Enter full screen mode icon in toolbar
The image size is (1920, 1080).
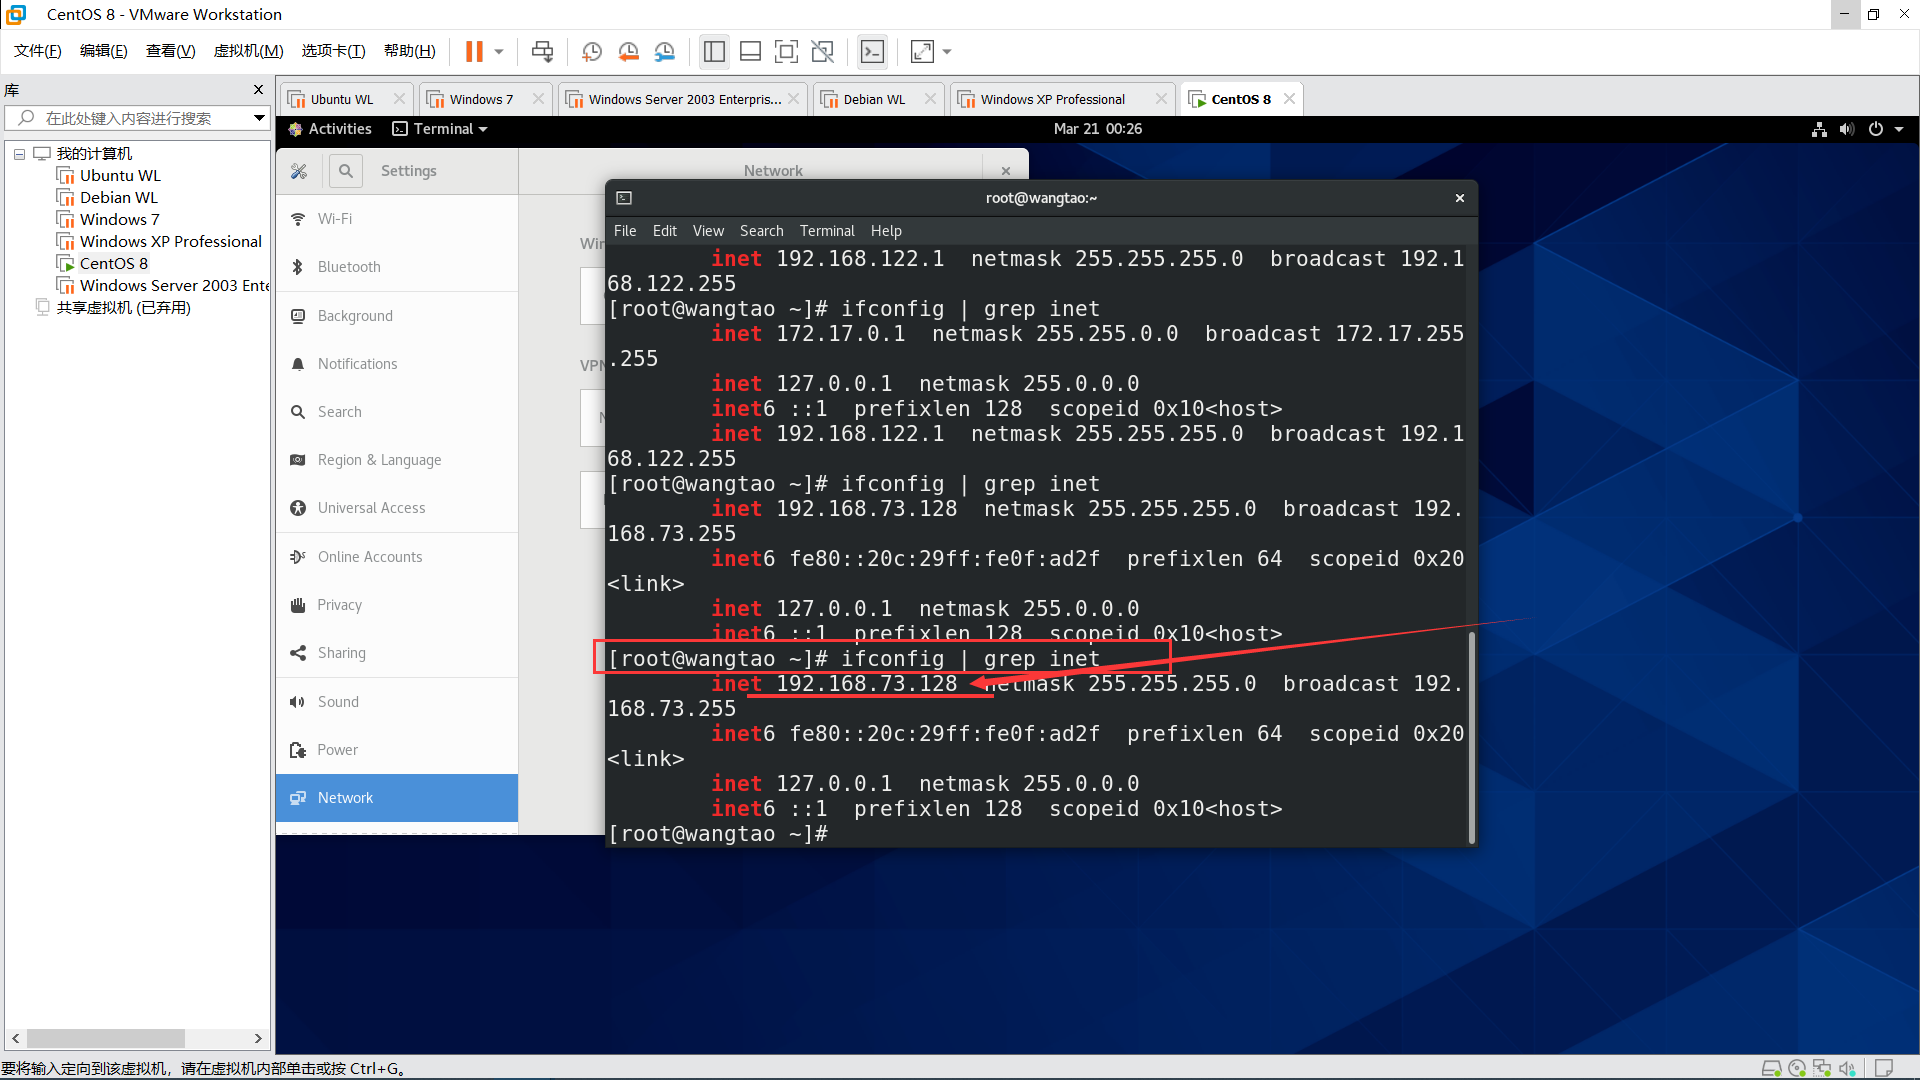coord(787,51)
